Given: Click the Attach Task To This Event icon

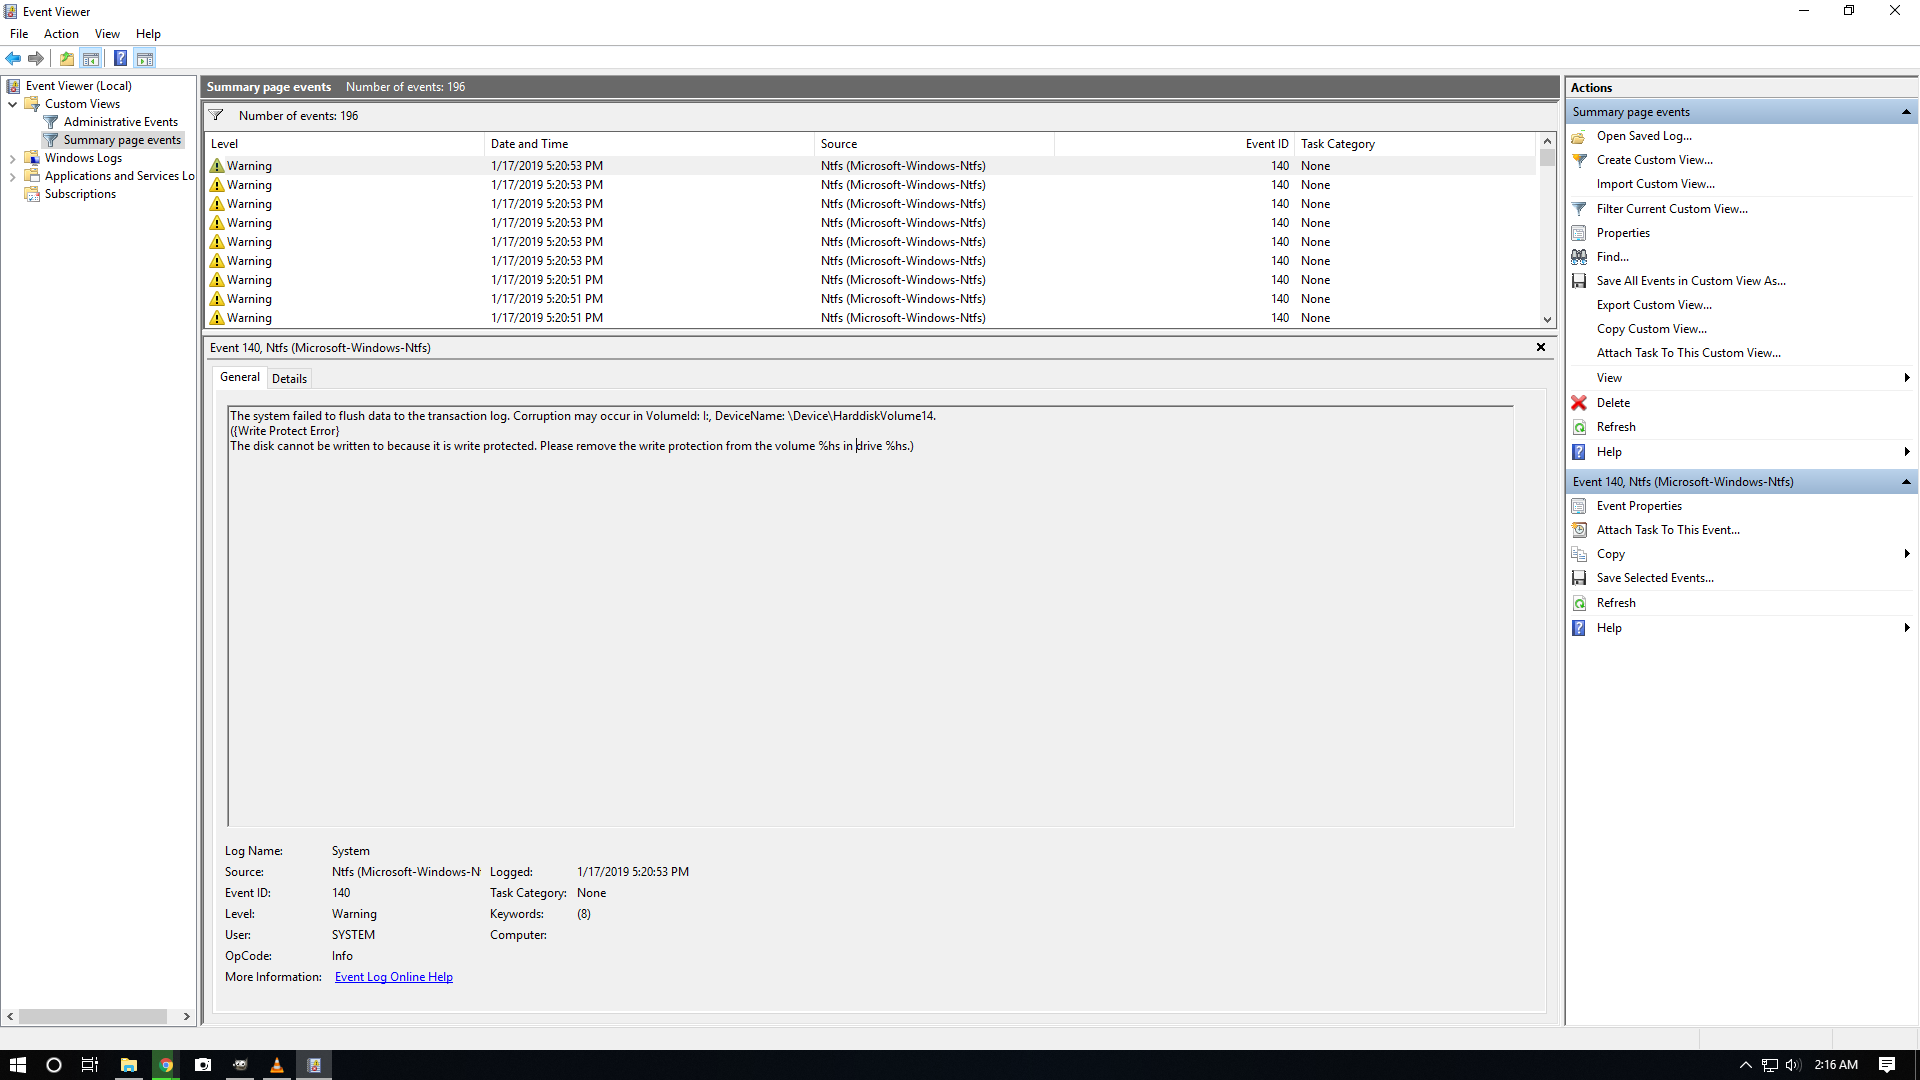Looking at the screenshot, I should pos(1579,530).
